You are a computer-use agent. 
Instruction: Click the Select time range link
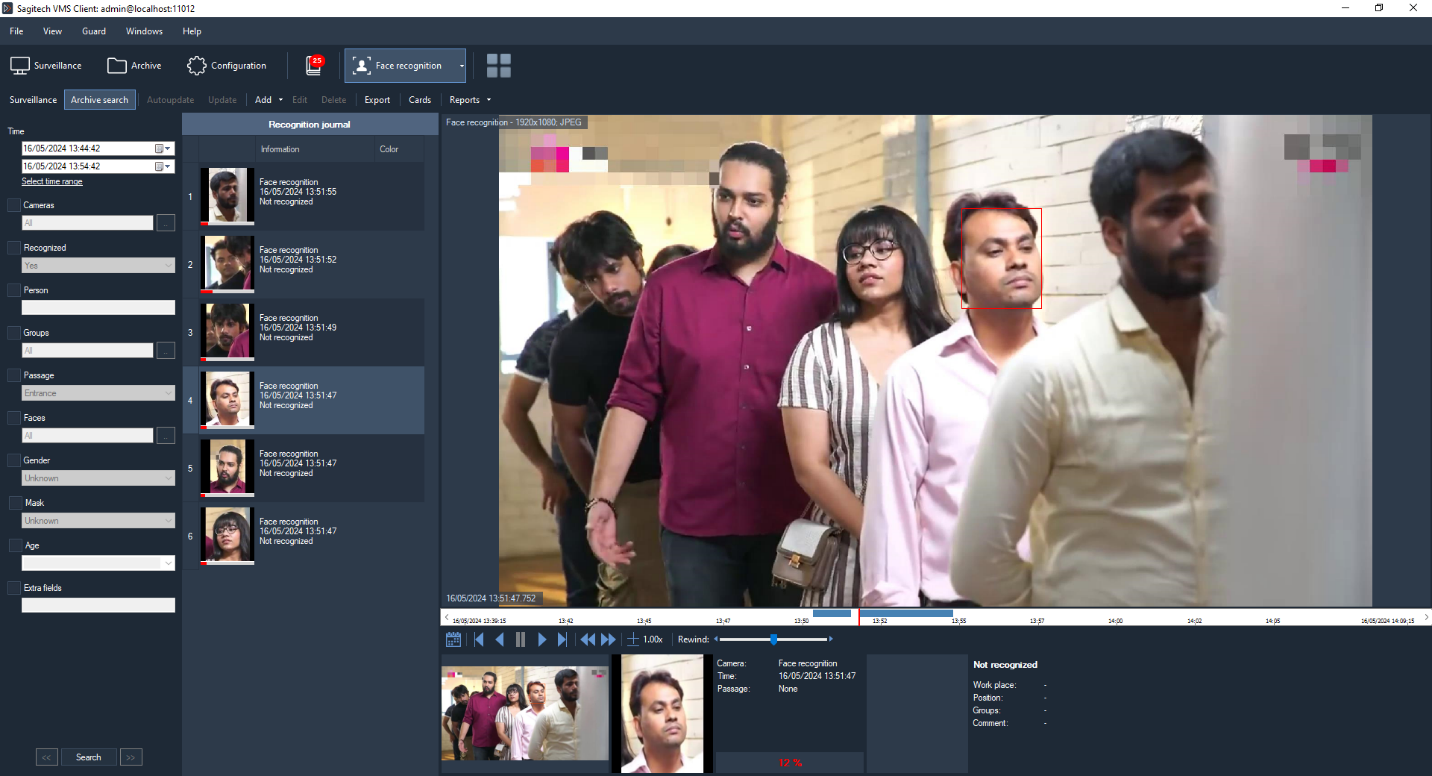tap(52, 181)
